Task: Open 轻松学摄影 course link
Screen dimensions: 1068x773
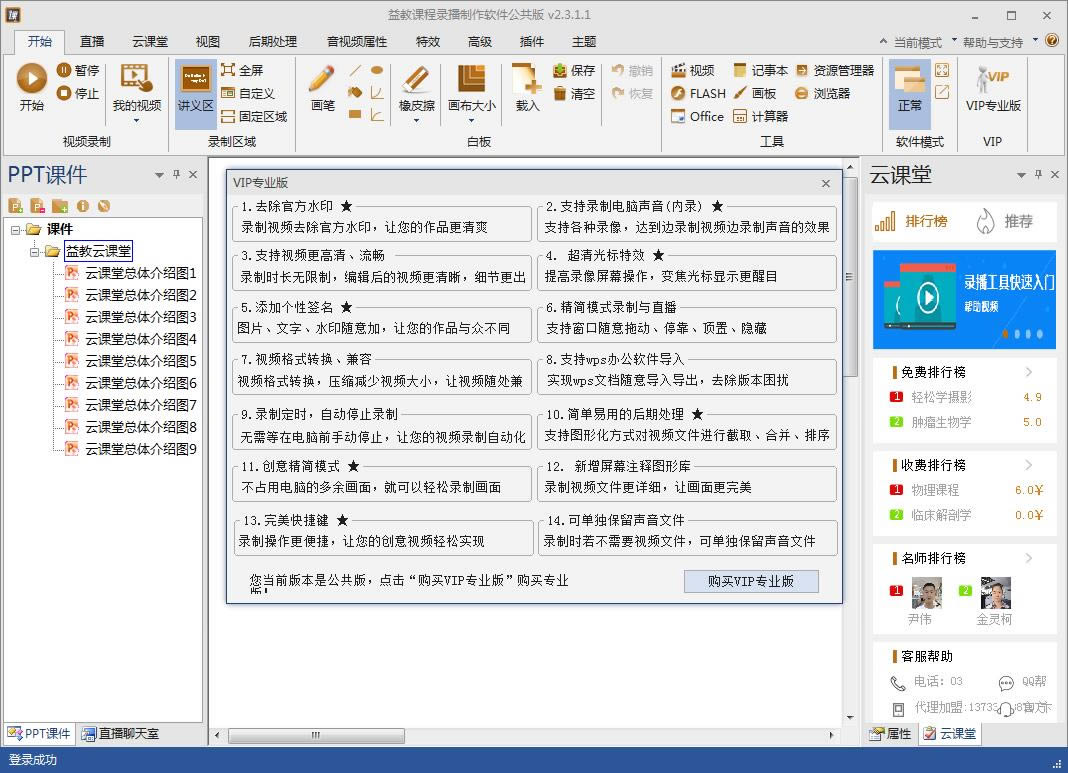Action: [941, 397]
